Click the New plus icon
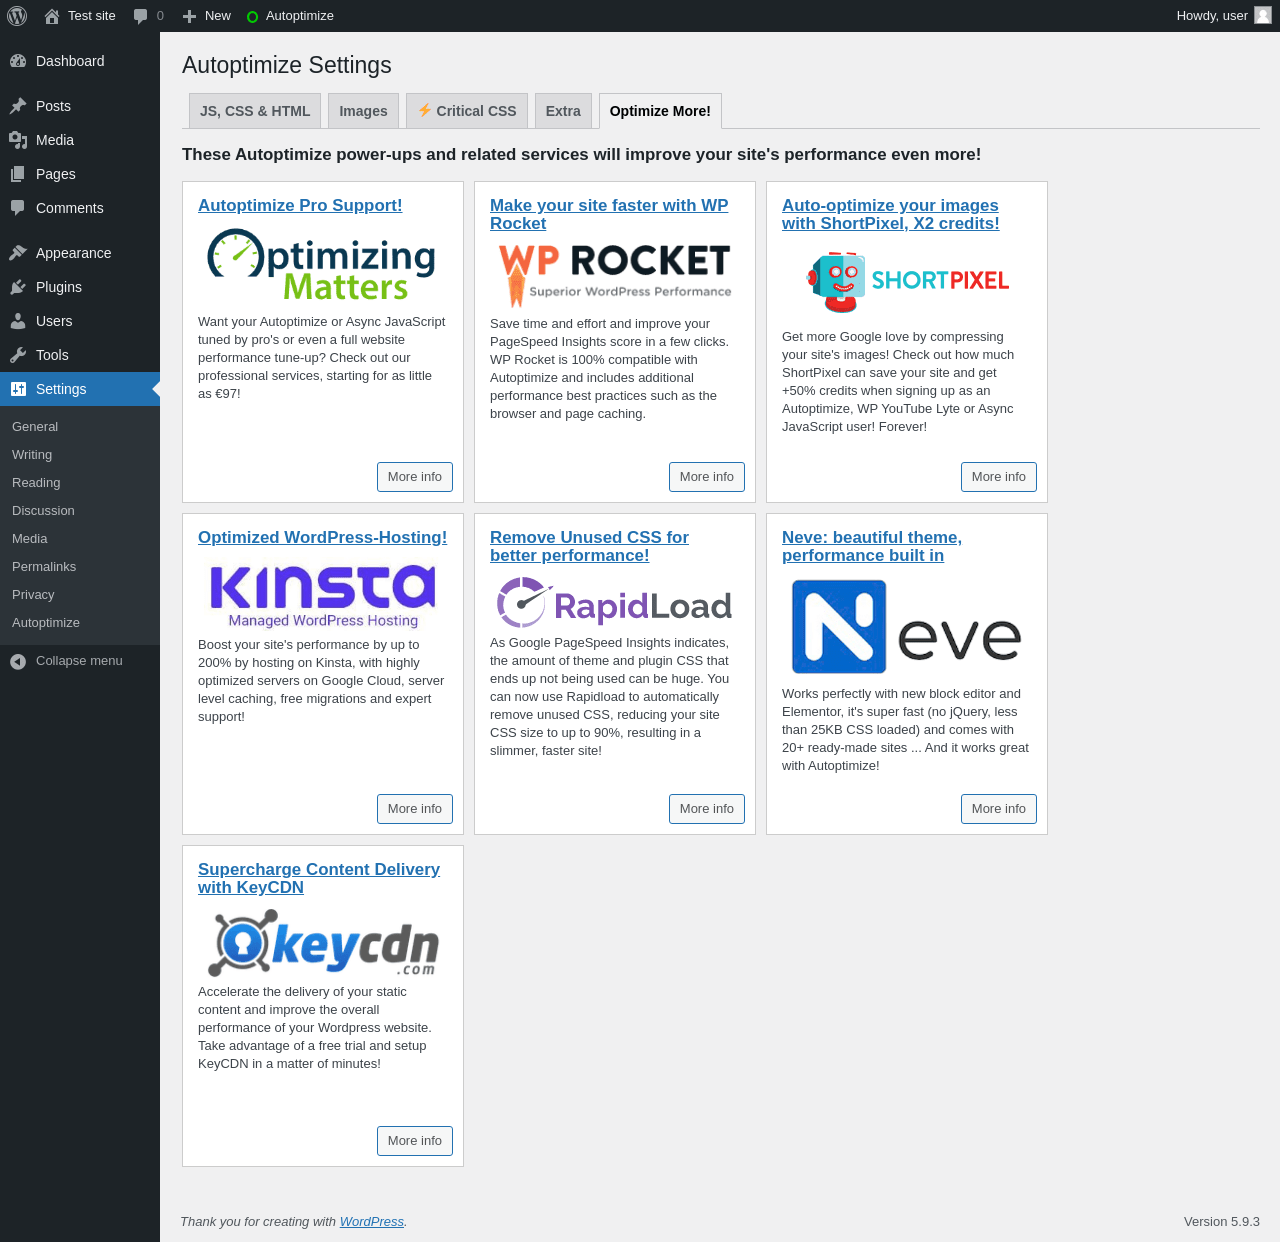 pos(189,16)
